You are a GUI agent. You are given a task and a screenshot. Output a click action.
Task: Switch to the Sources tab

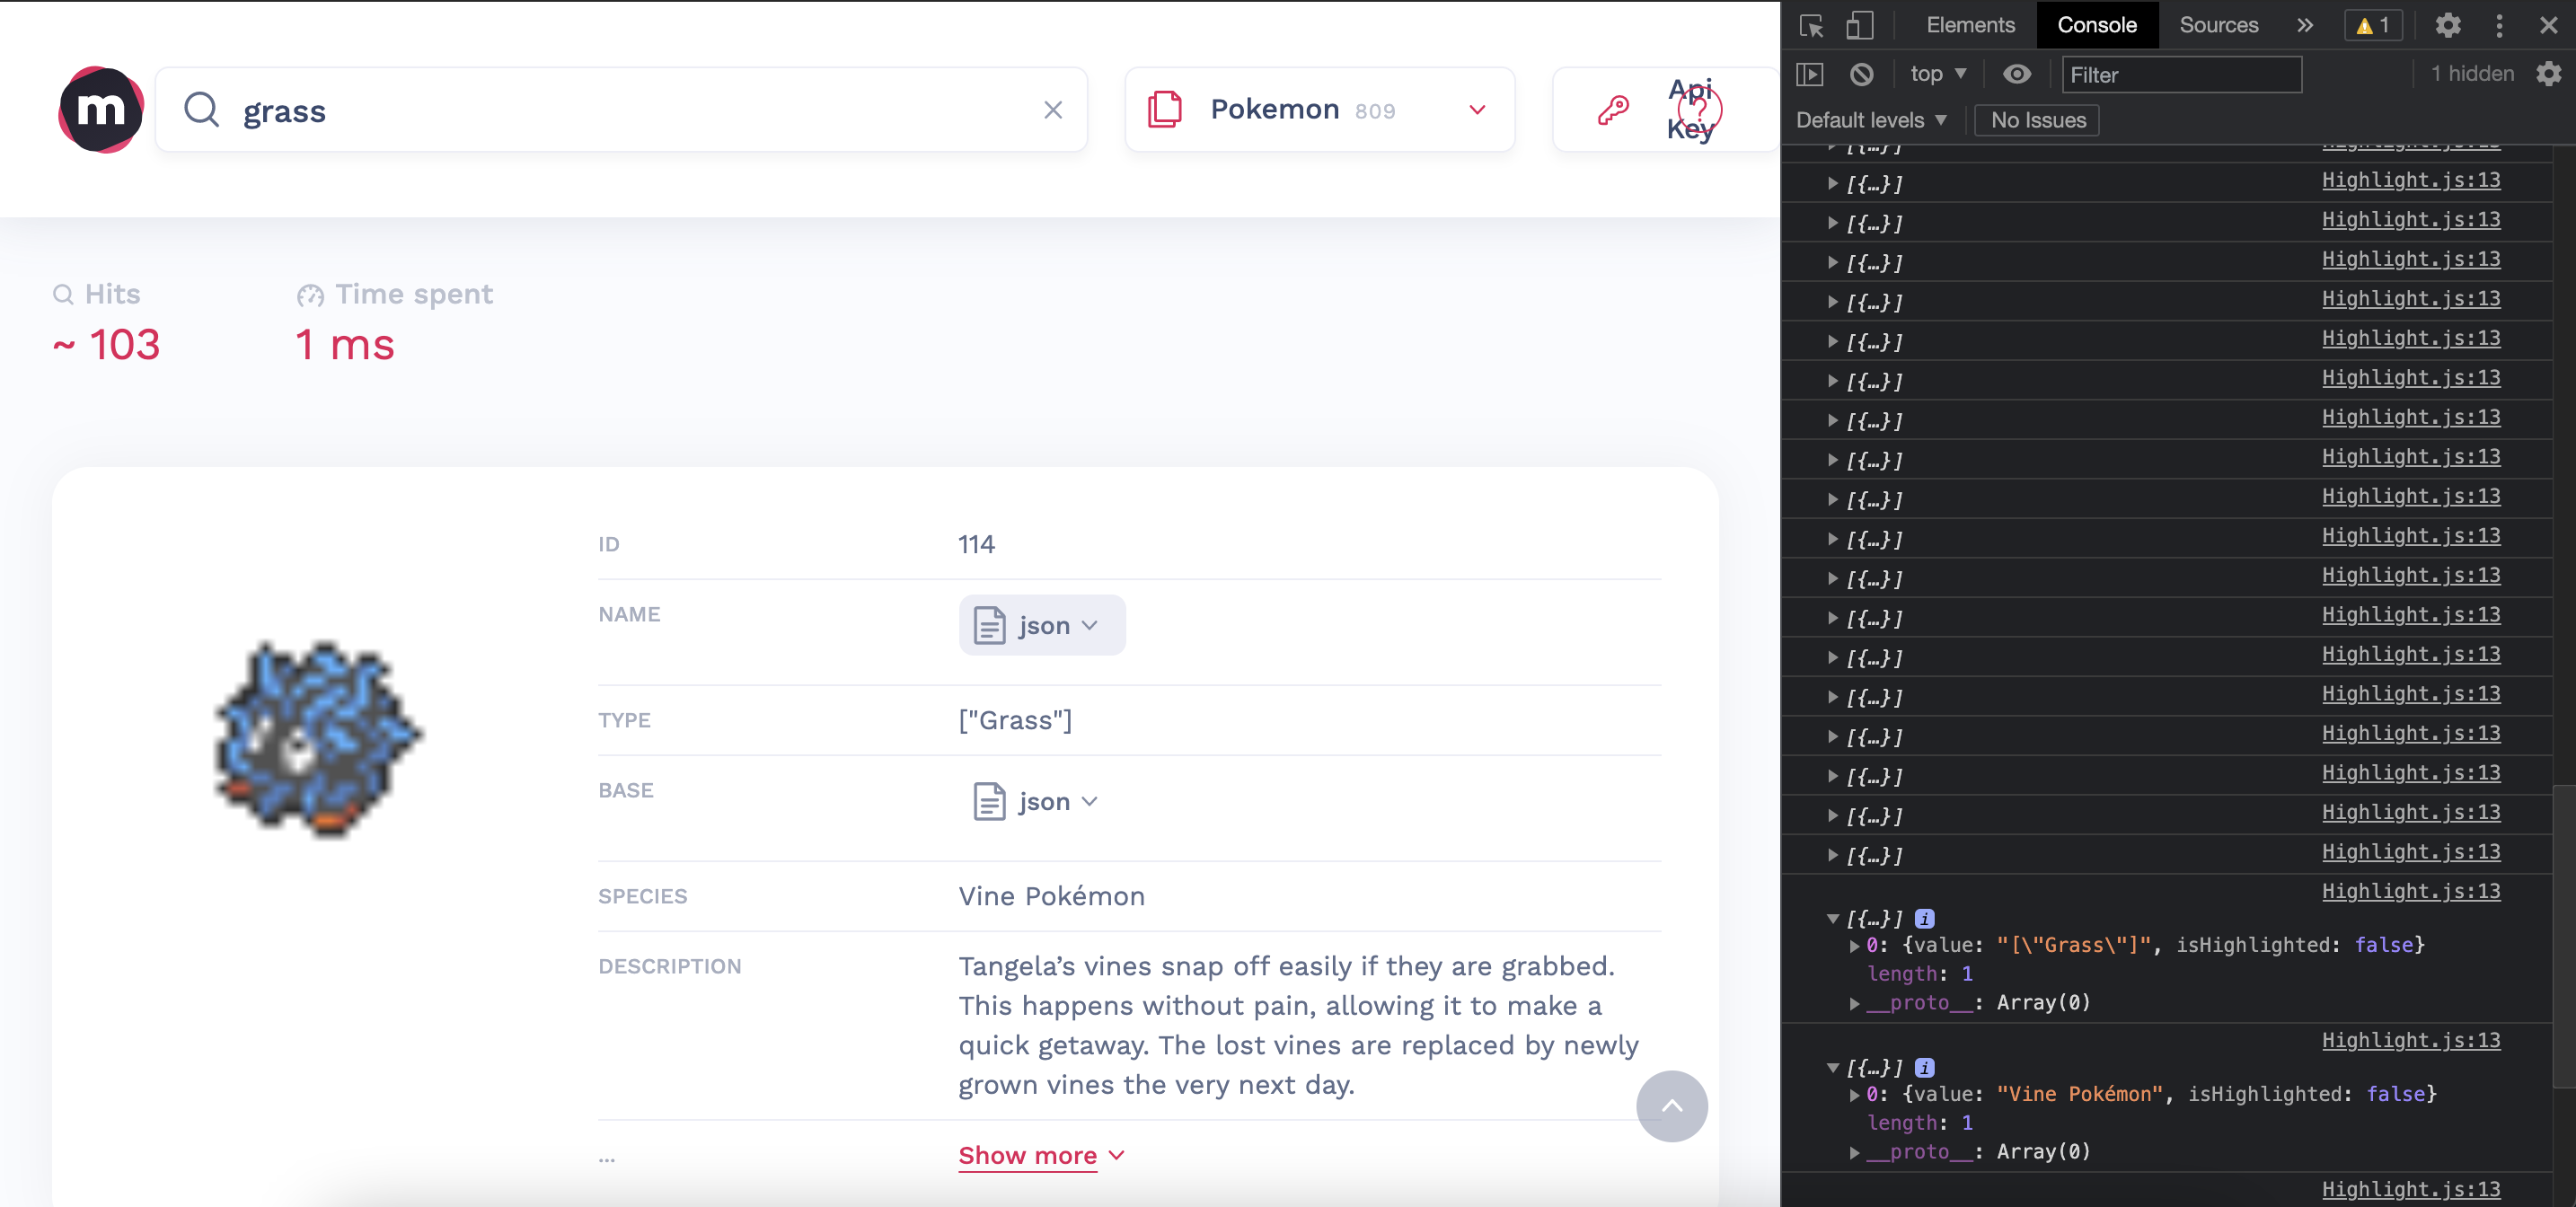2218,25
